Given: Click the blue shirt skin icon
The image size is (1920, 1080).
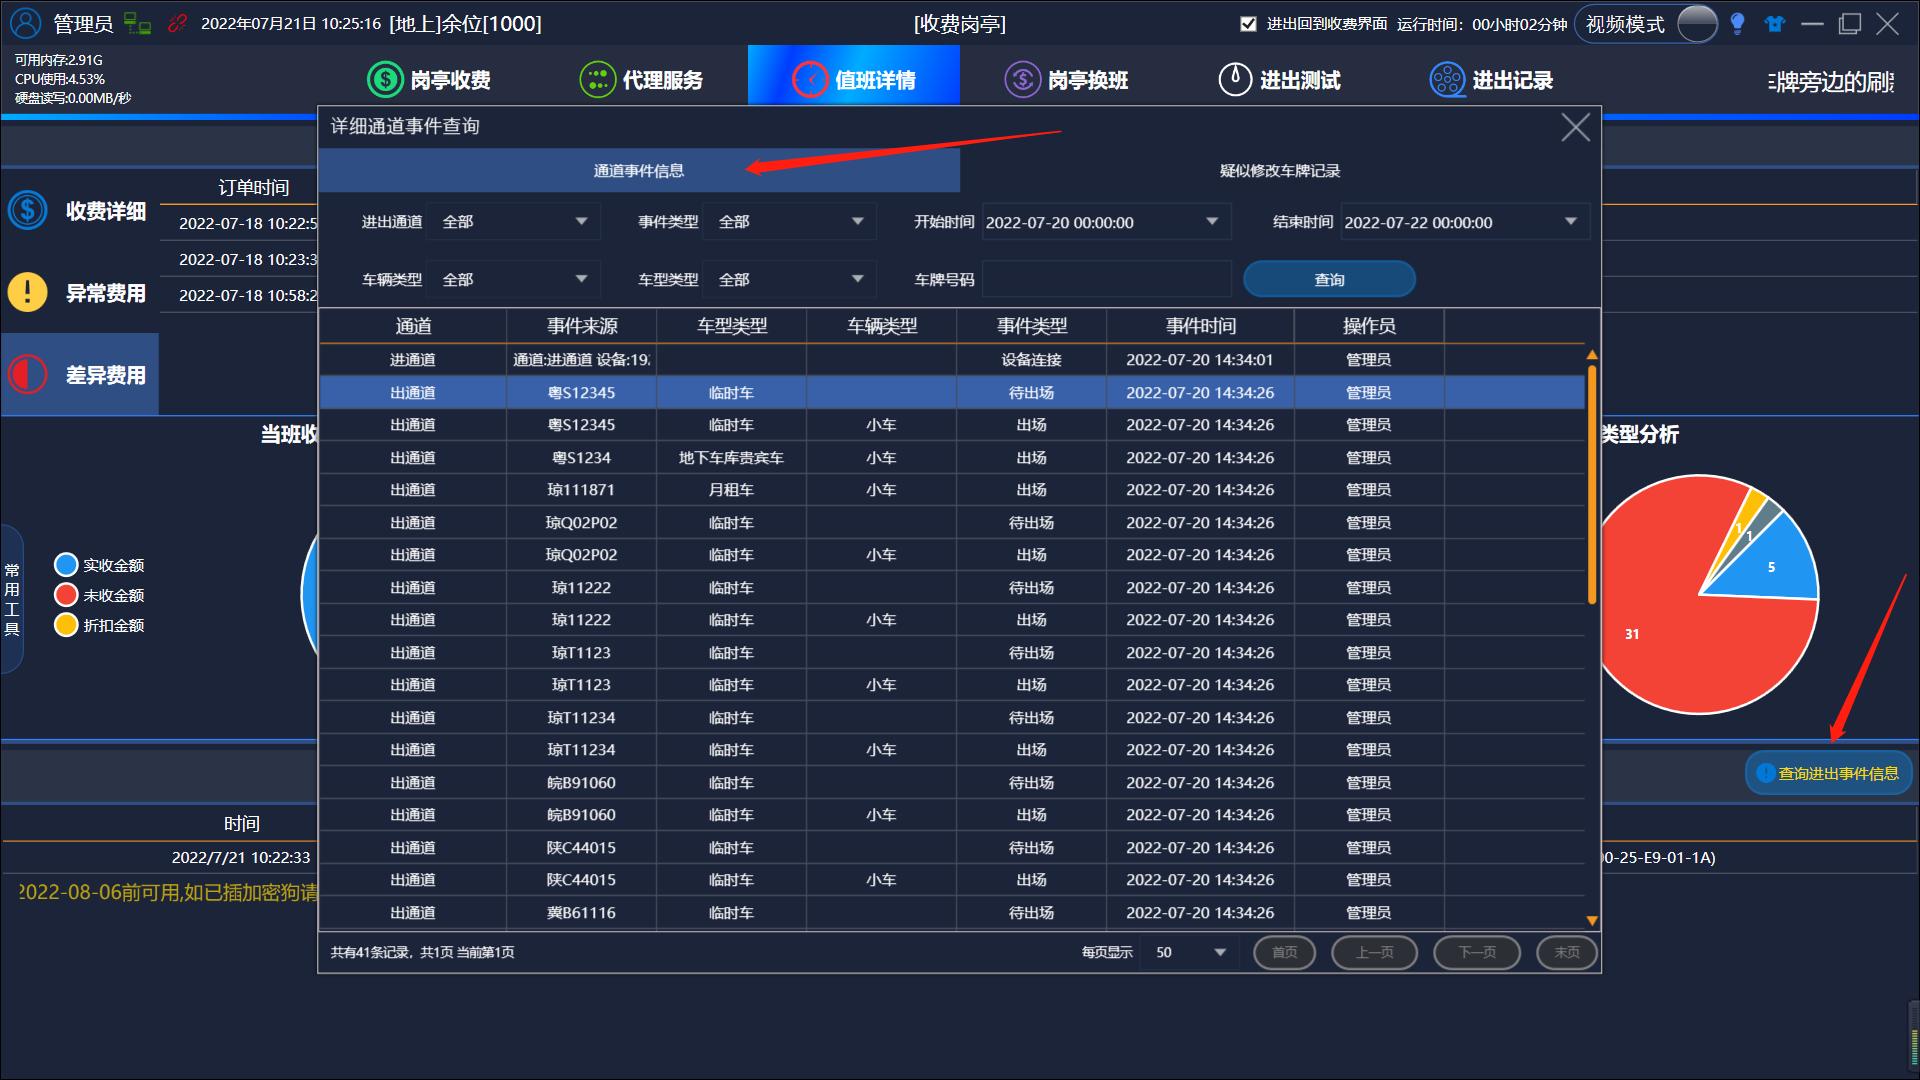Looking at the screenshot, I should 1775,23.
